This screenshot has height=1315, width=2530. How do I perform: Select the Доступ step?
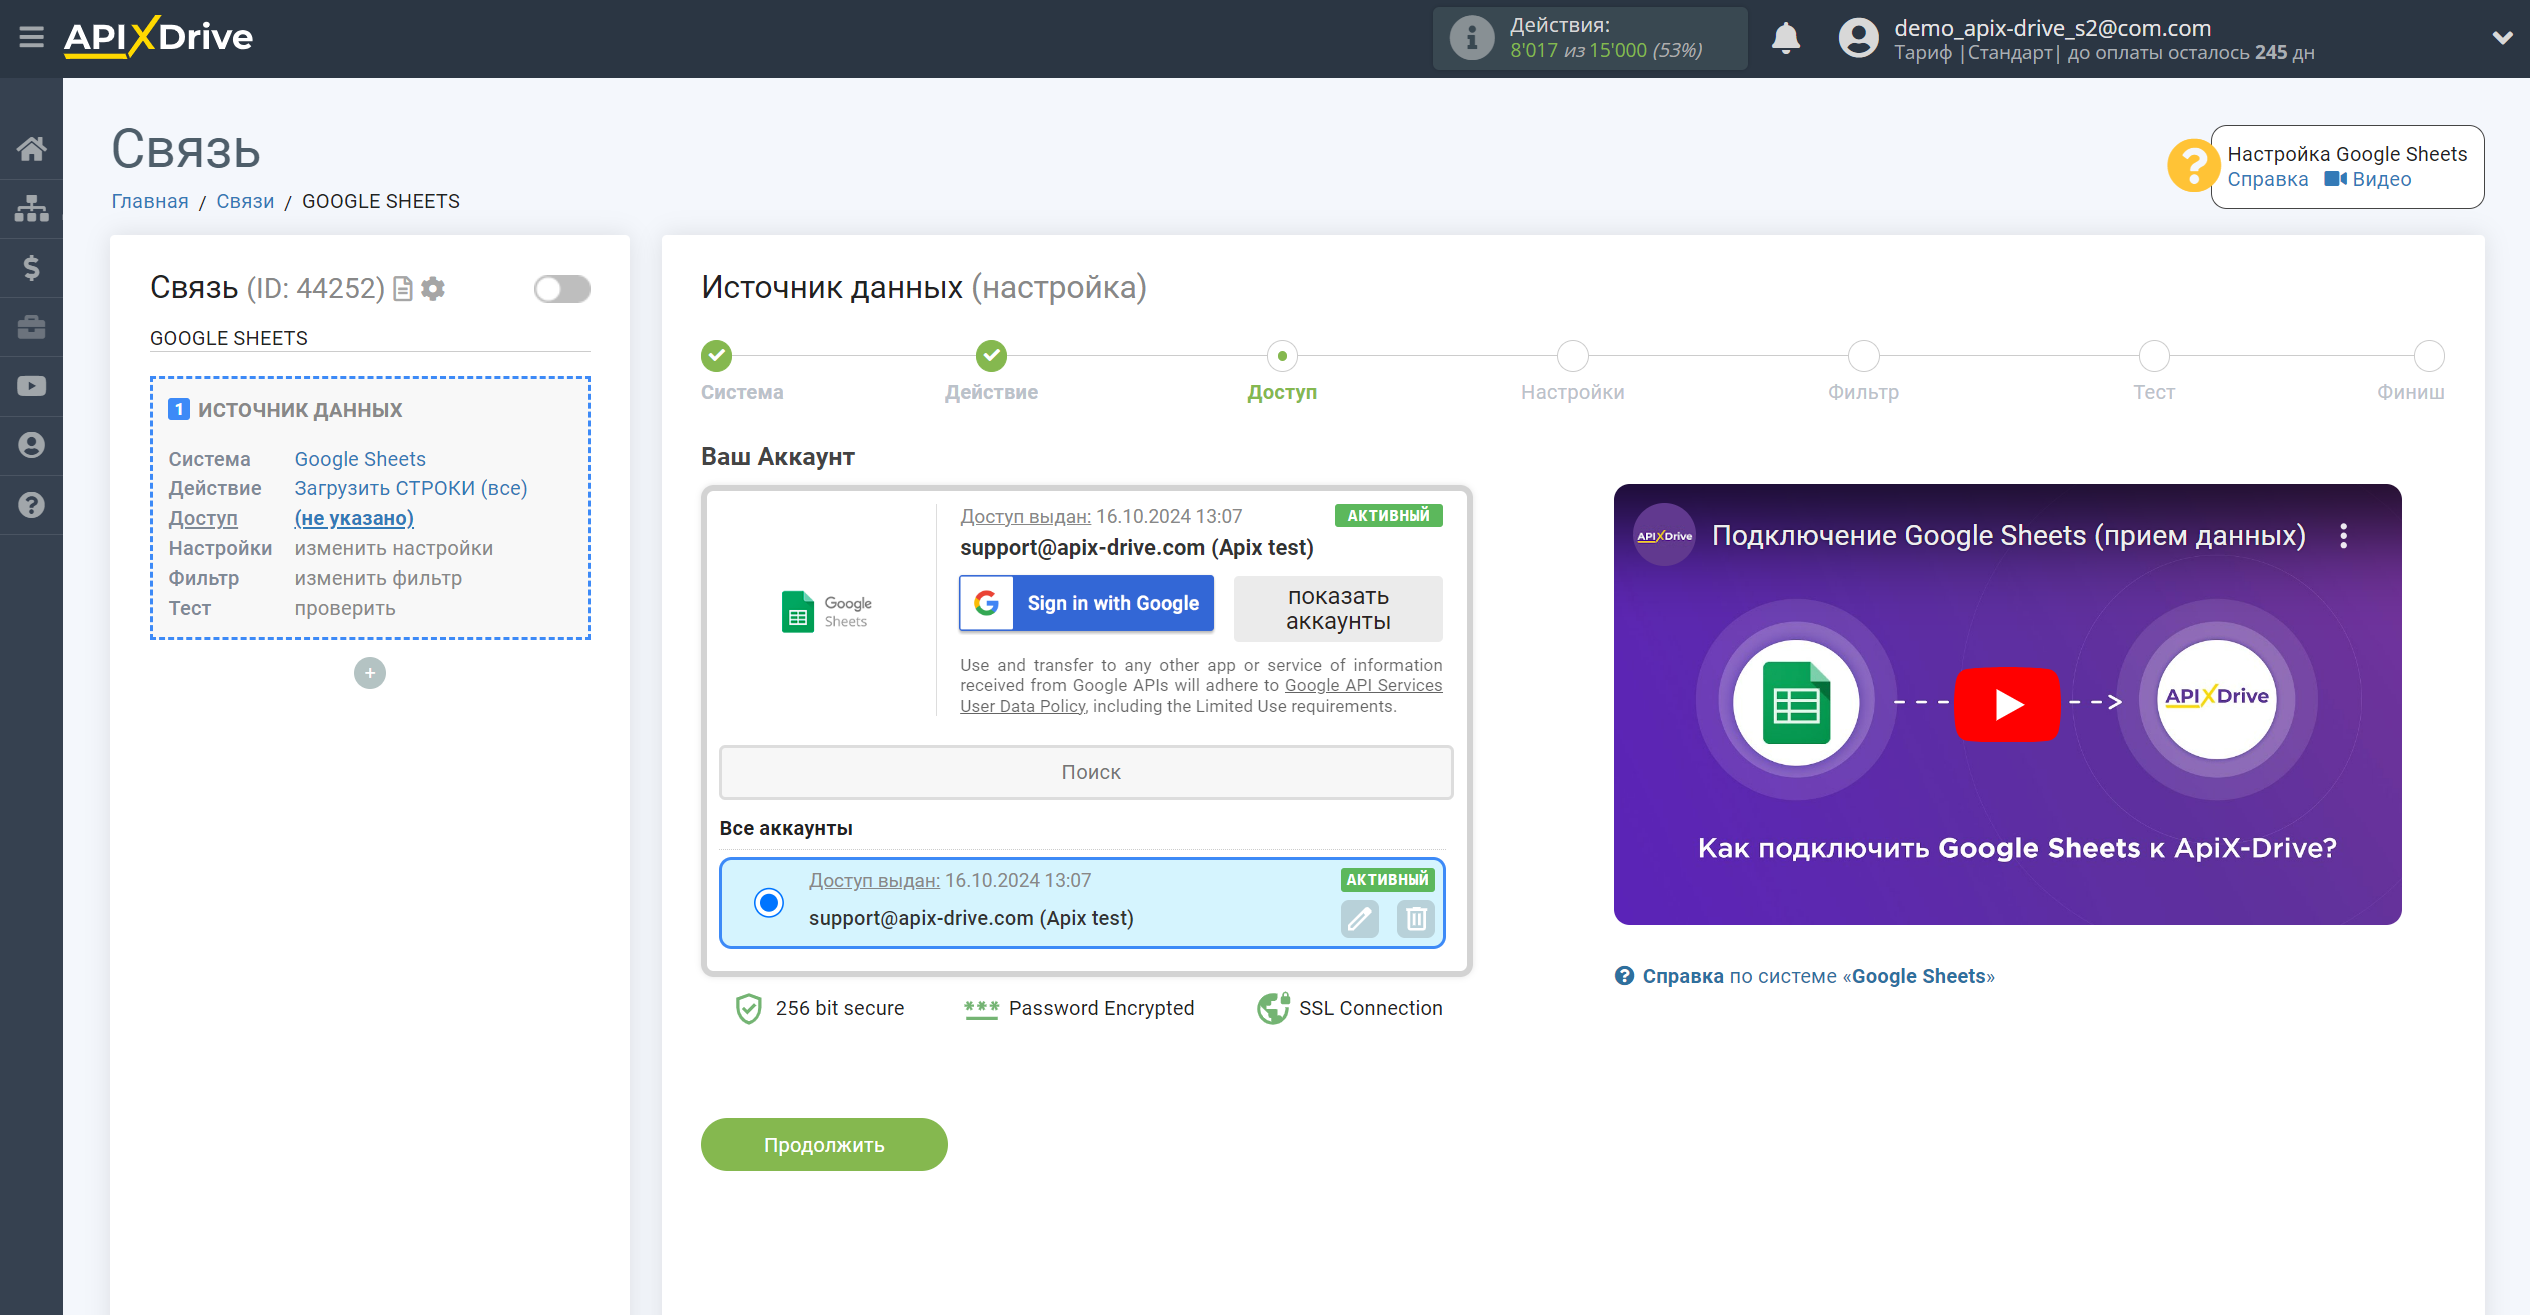pyautogui.click(x=1282, y=356)
